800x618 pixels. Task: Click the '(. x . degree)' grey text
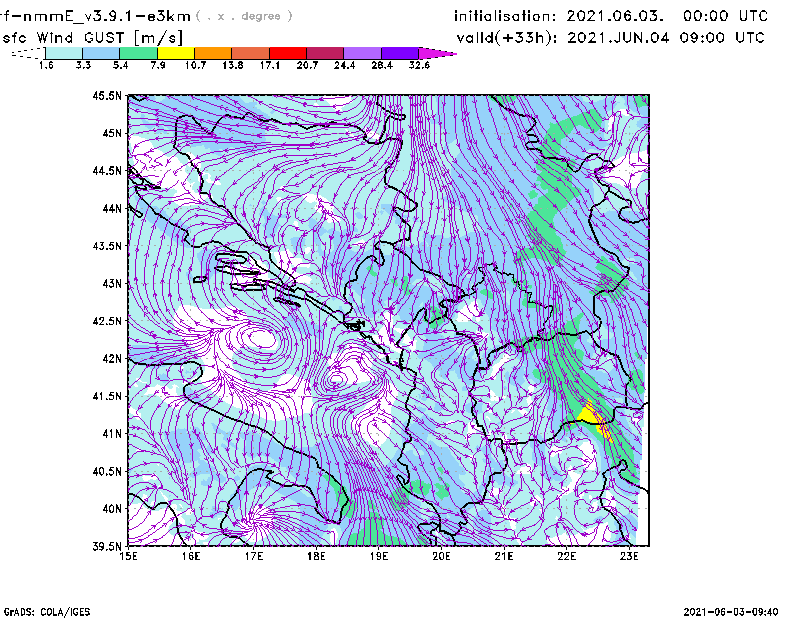(245, 16)
